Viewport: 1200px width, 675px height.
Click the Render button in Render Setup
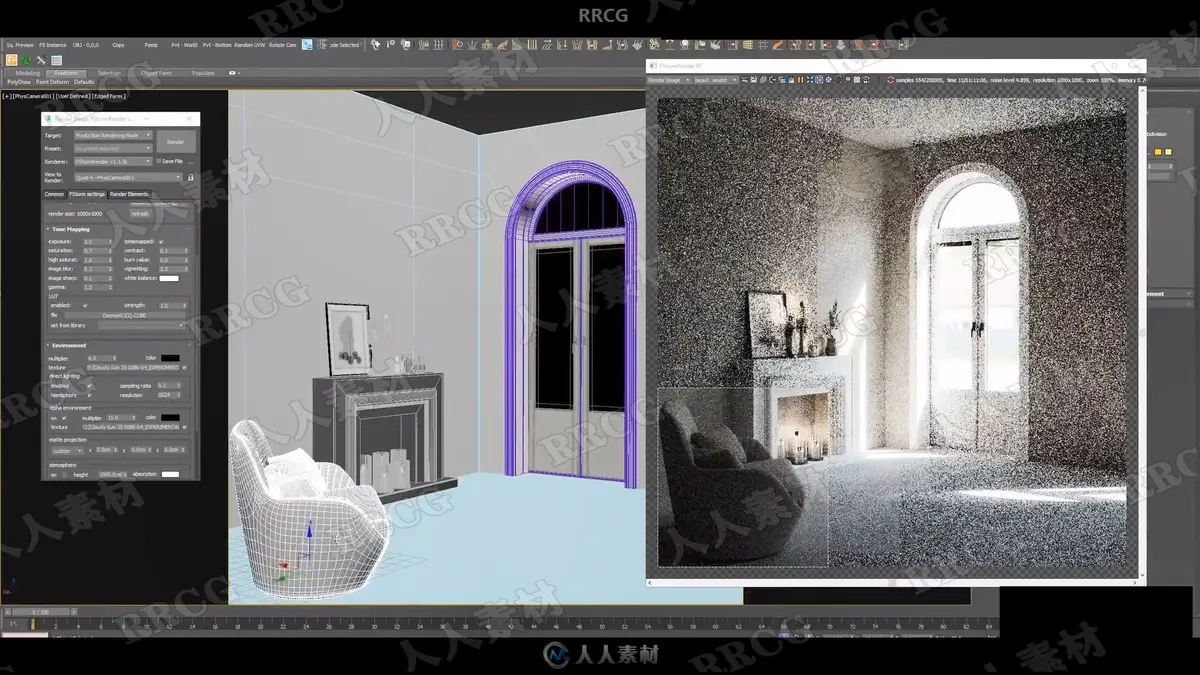pyautogui.click(x=176, y=142)
